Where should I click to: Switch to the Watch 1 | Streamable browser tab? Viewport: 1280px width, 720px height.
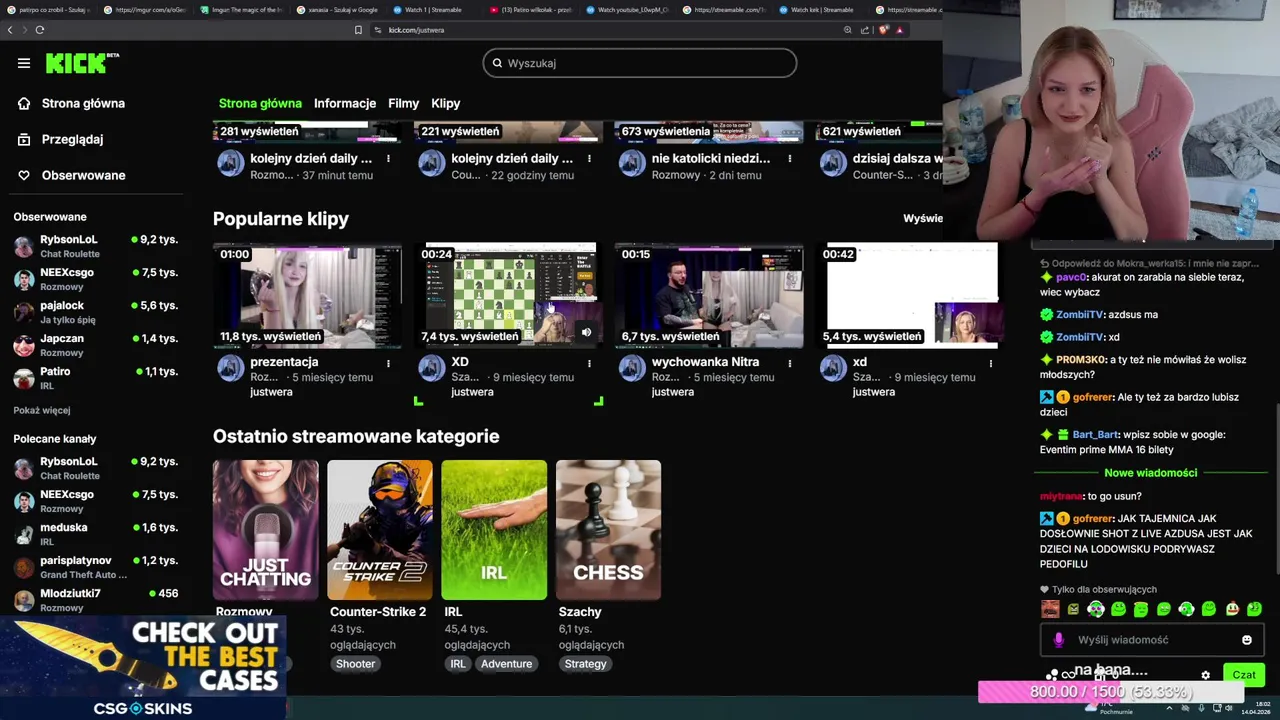(x=427, y=9)
